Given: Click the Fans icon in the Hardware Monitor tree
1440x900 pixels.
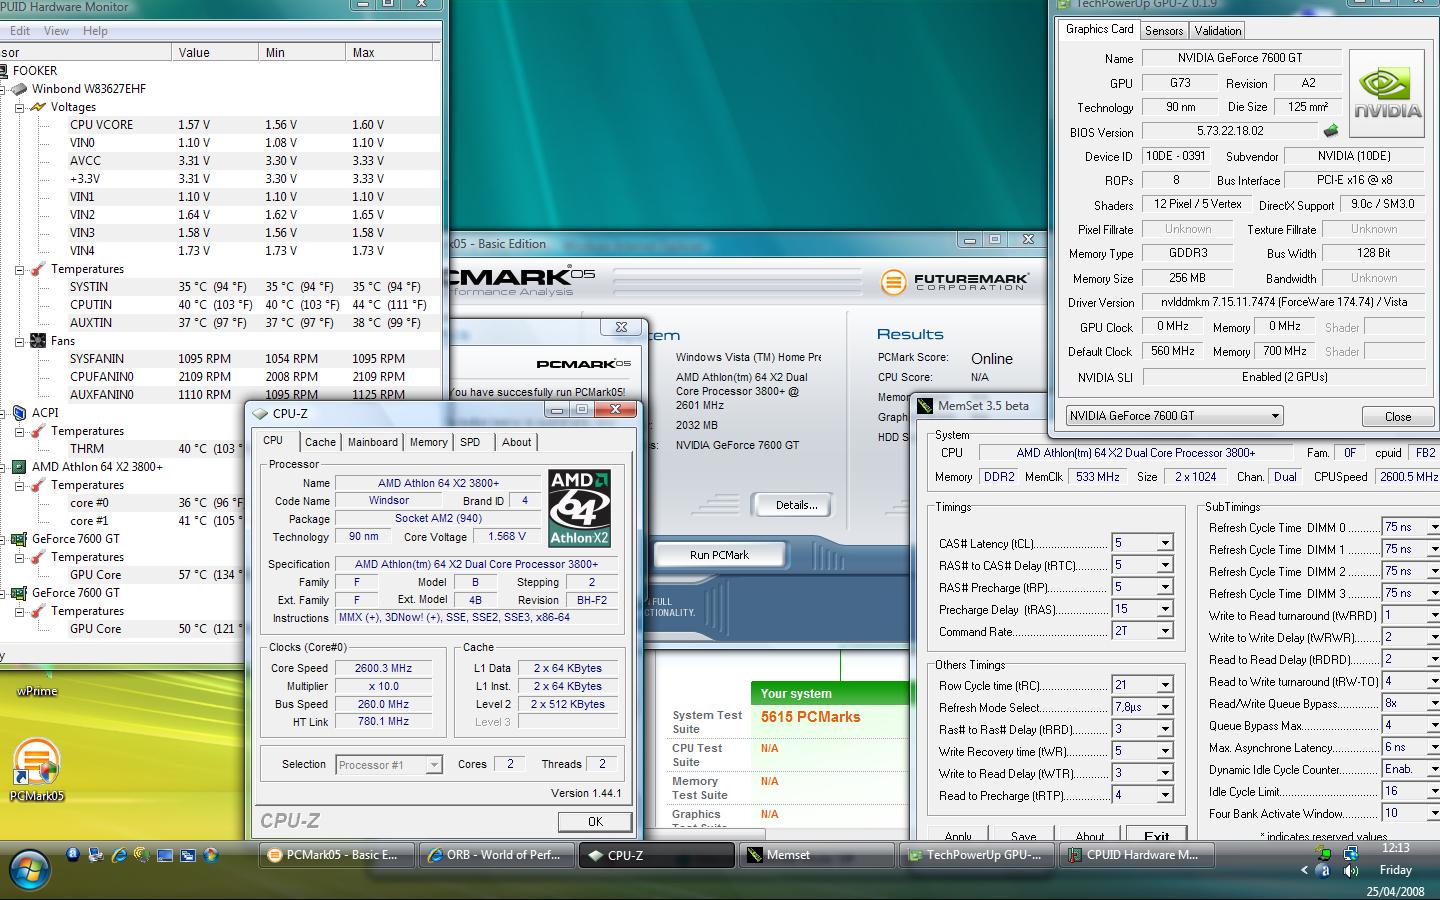Looking at the screenshot, I should pos(38,341).
